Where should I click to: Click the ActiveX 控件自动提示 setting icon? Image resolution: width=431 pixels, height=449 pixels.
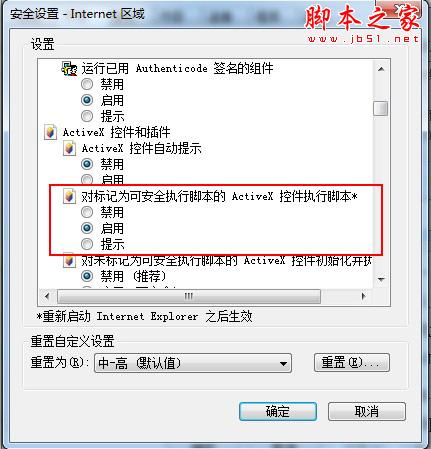click(x=69, y=148)
